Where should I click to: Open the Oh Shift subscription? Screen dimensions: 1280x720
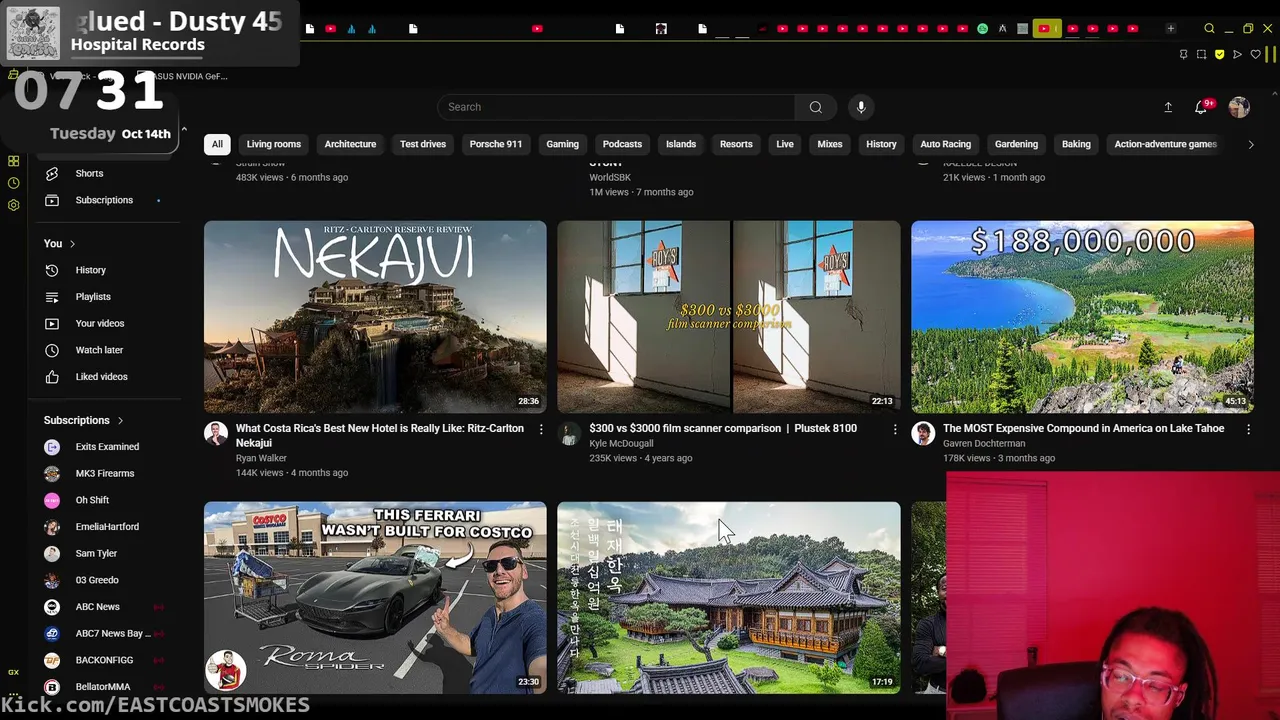tap(105, 500)
